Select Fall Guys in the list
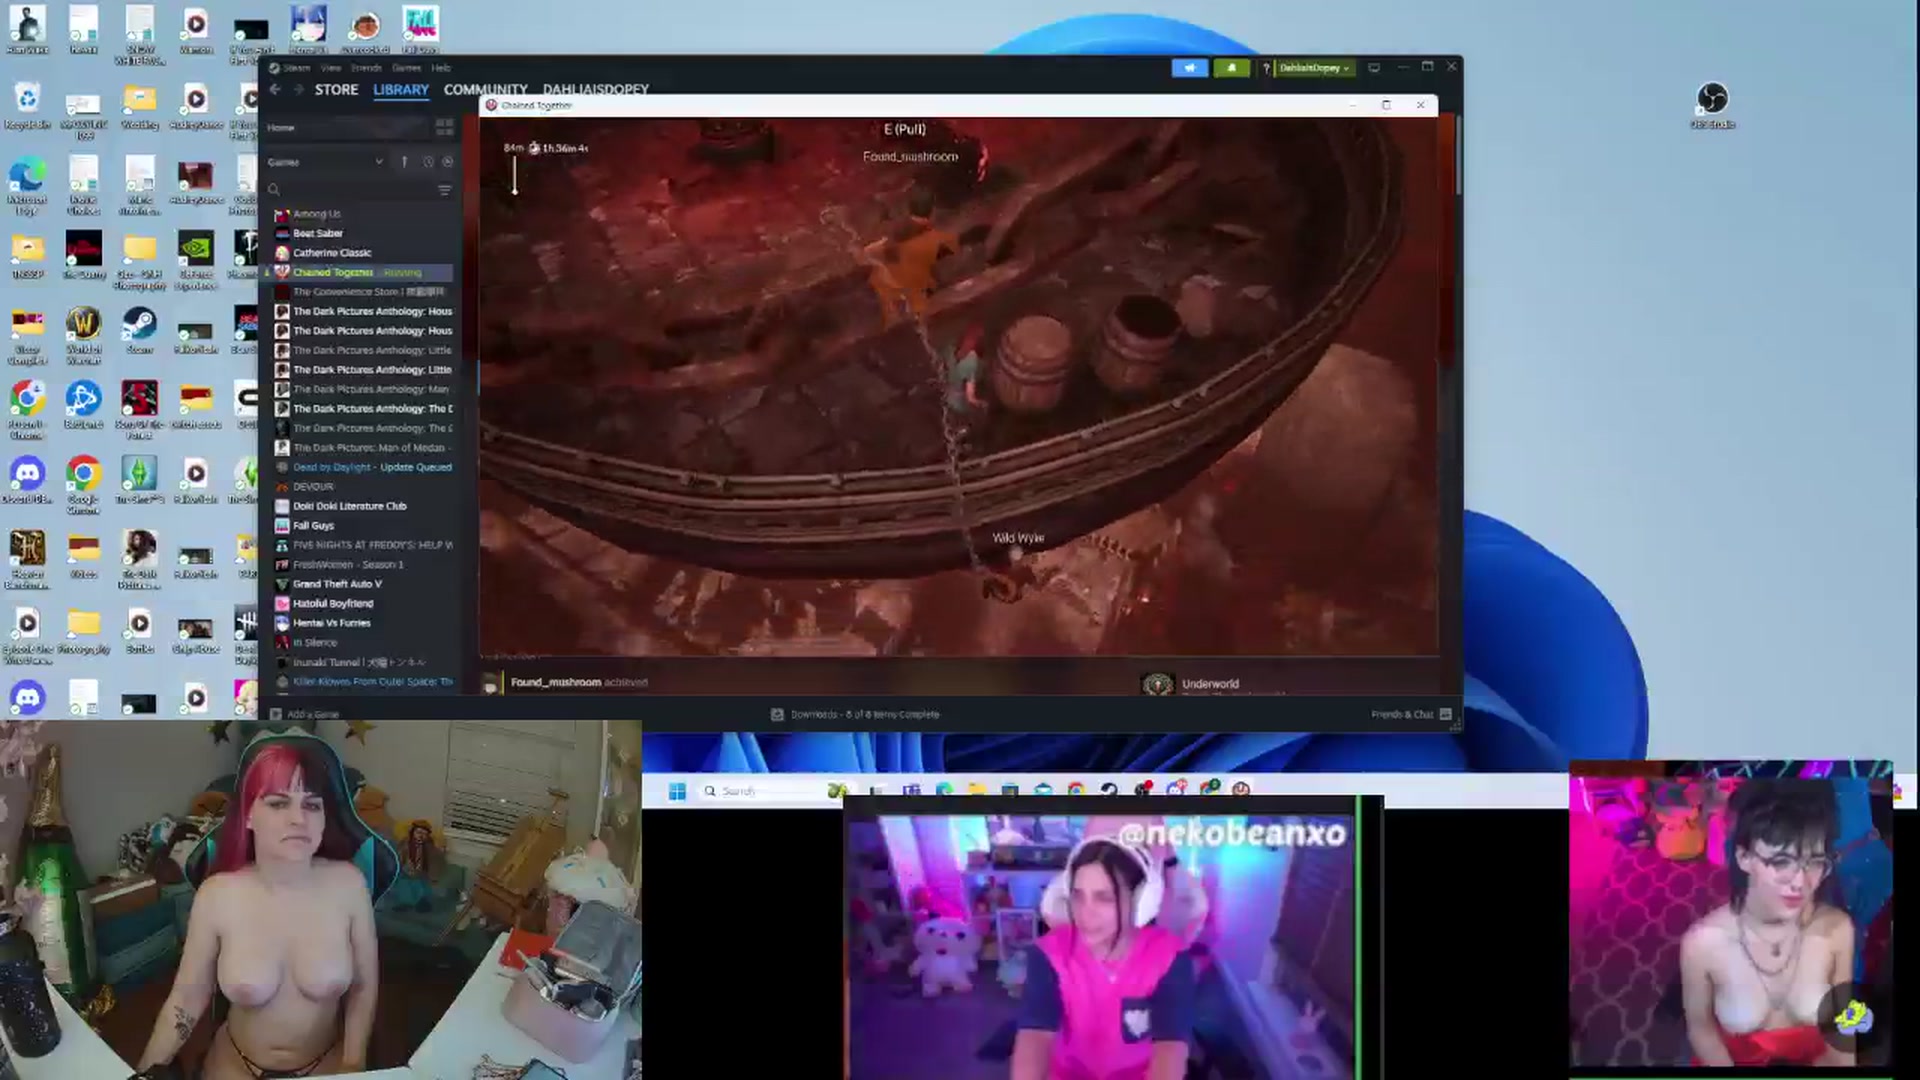 (x=313, y=526)
